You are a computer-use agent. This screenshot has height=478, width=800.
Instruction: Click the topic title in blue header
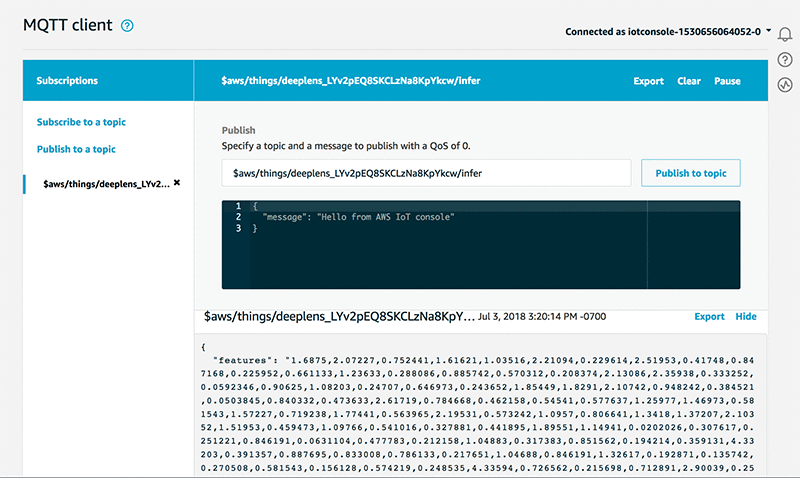coord(351,81)
